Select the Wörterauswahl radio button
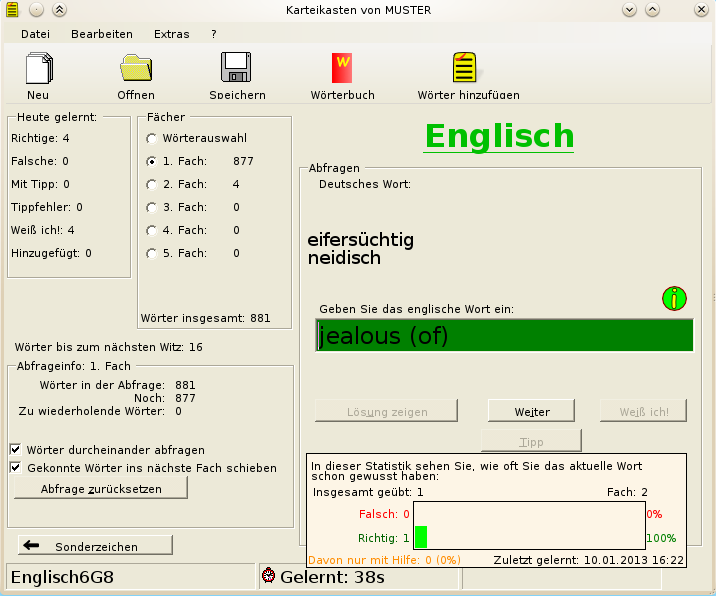 151,138
